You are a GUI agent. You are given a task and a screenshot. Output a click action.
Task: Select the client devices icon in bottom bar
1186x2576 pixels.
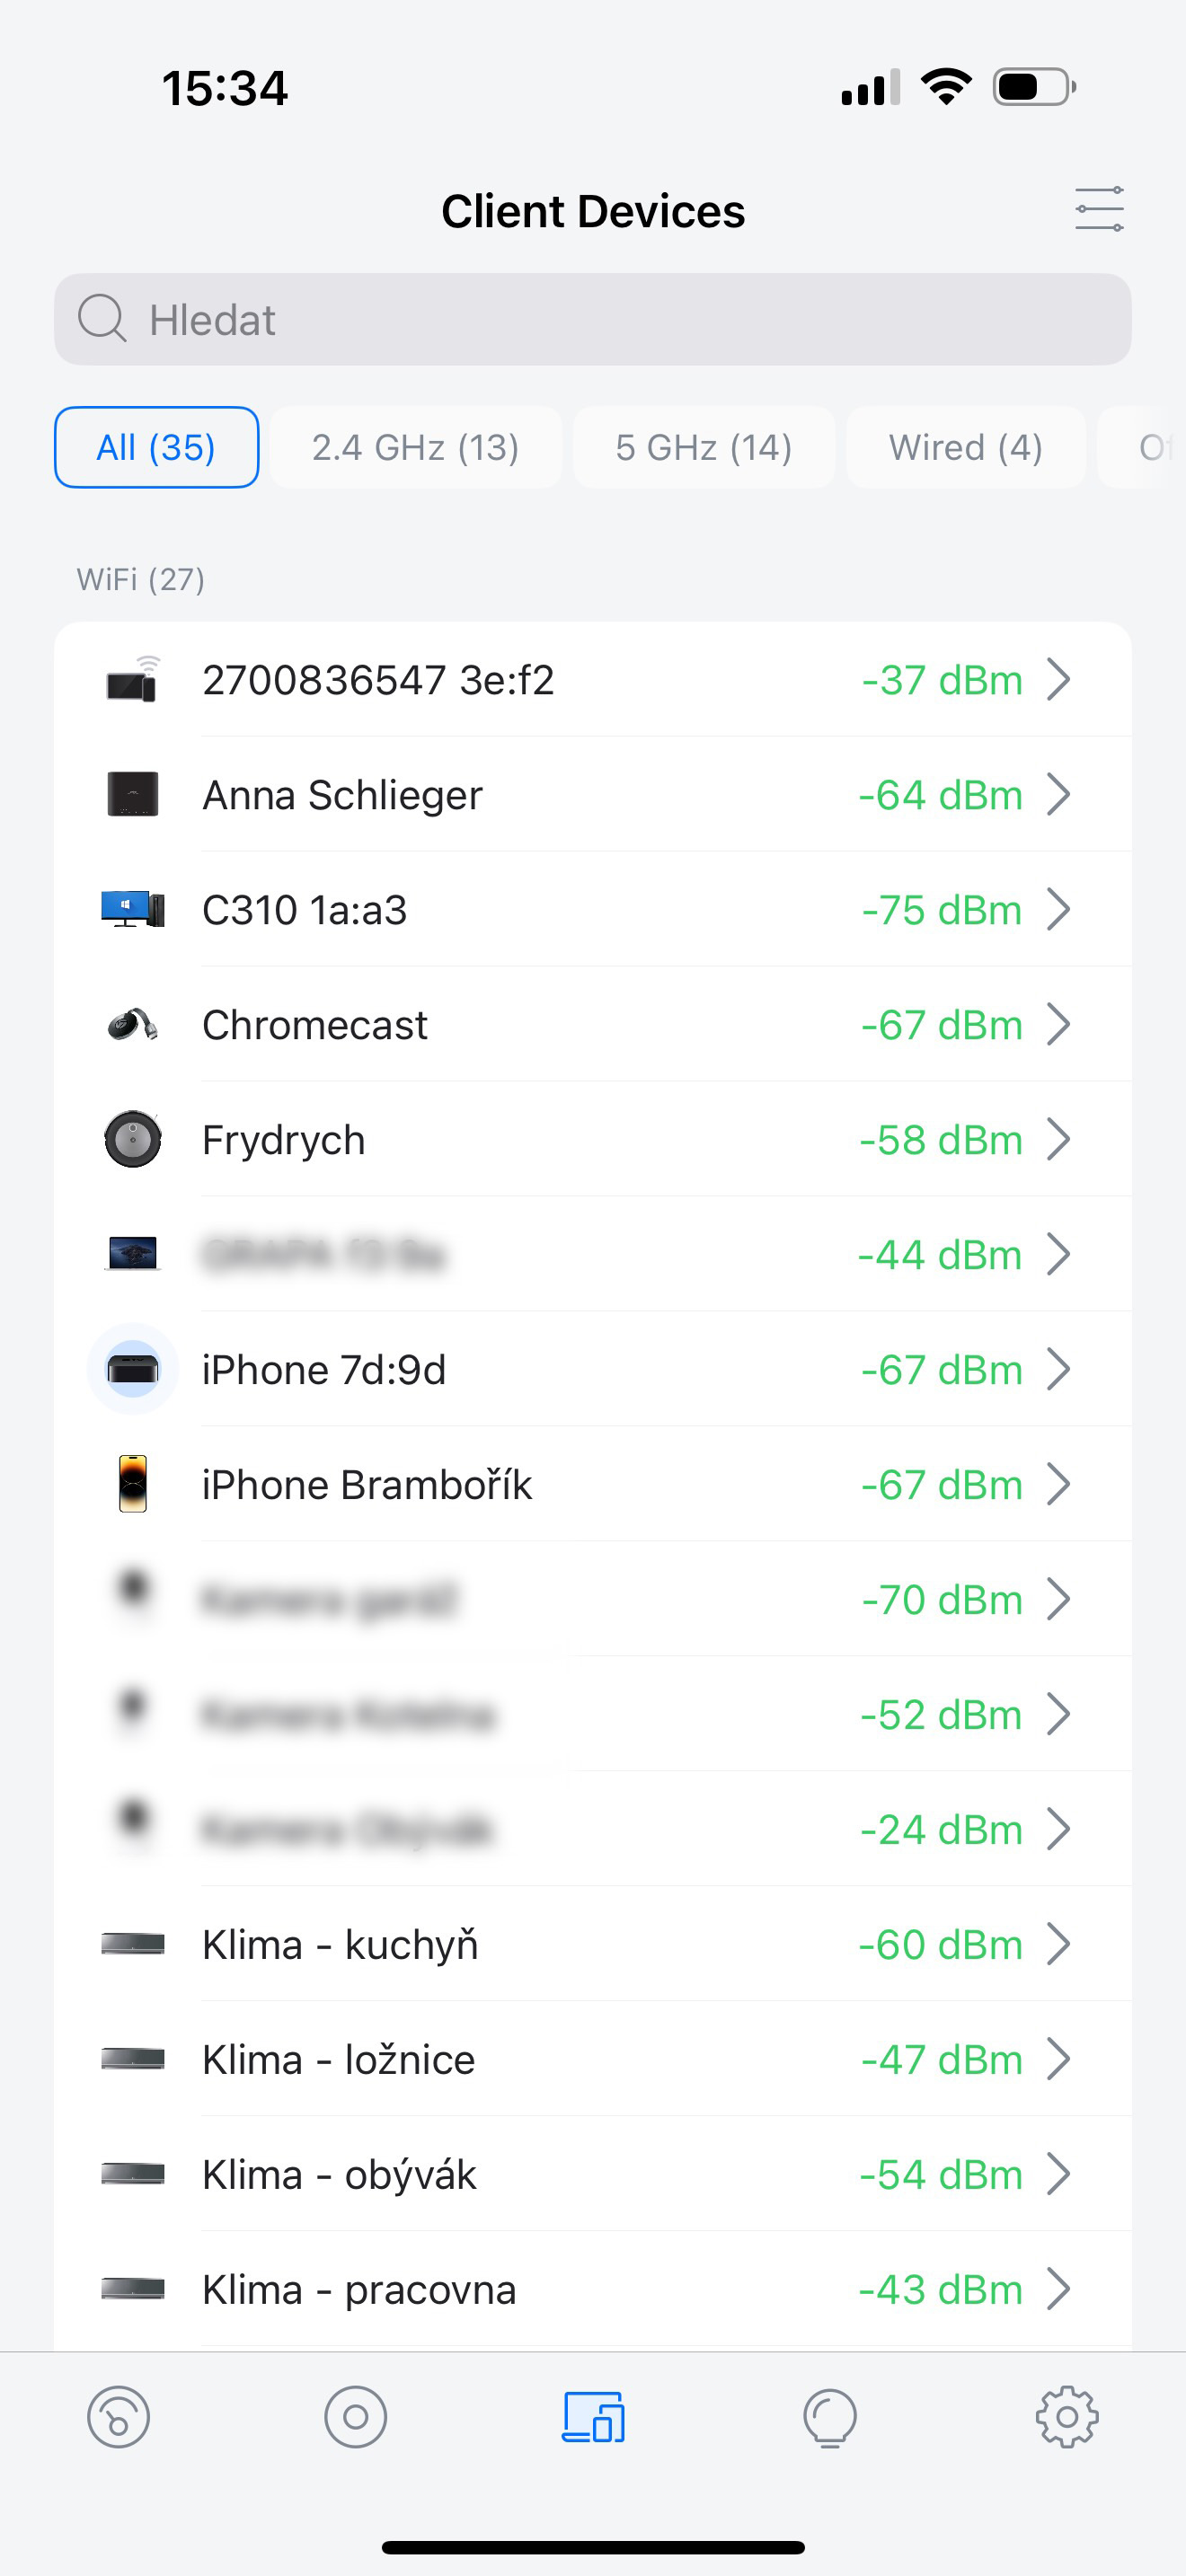pyautogui.click(x=593, y=2417)
